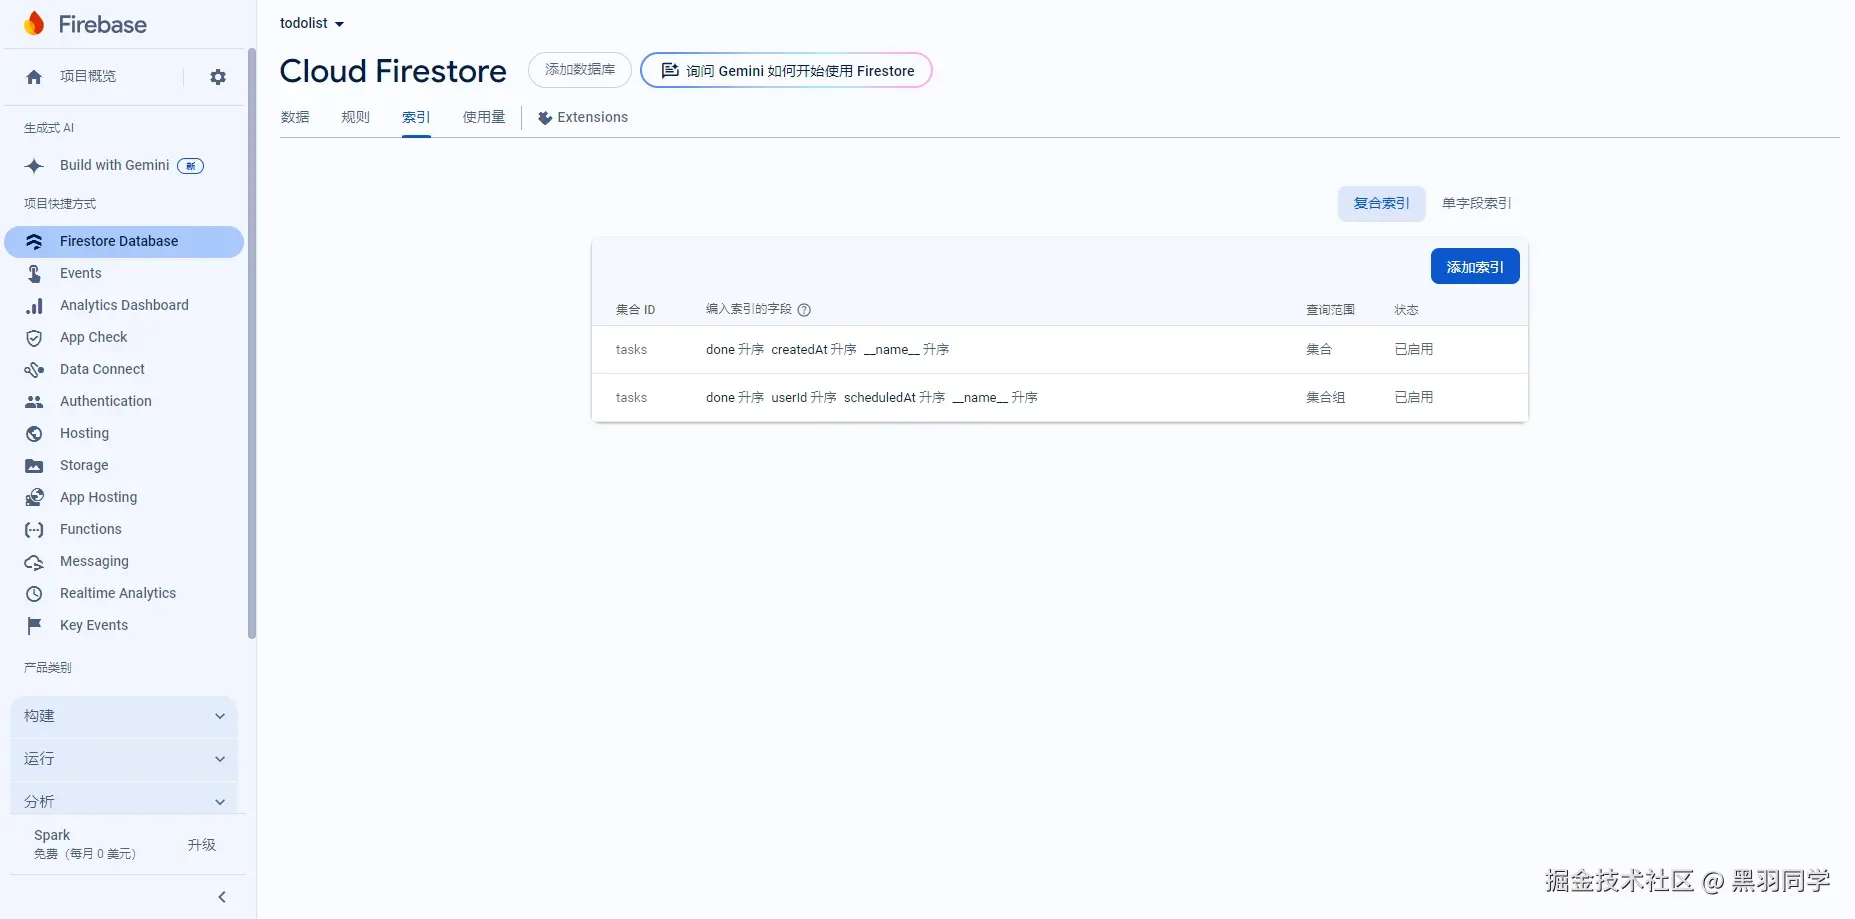Open Realtime Analytics in the sidebar
The width and height of the screenshot is (1855, 919).
124,594
